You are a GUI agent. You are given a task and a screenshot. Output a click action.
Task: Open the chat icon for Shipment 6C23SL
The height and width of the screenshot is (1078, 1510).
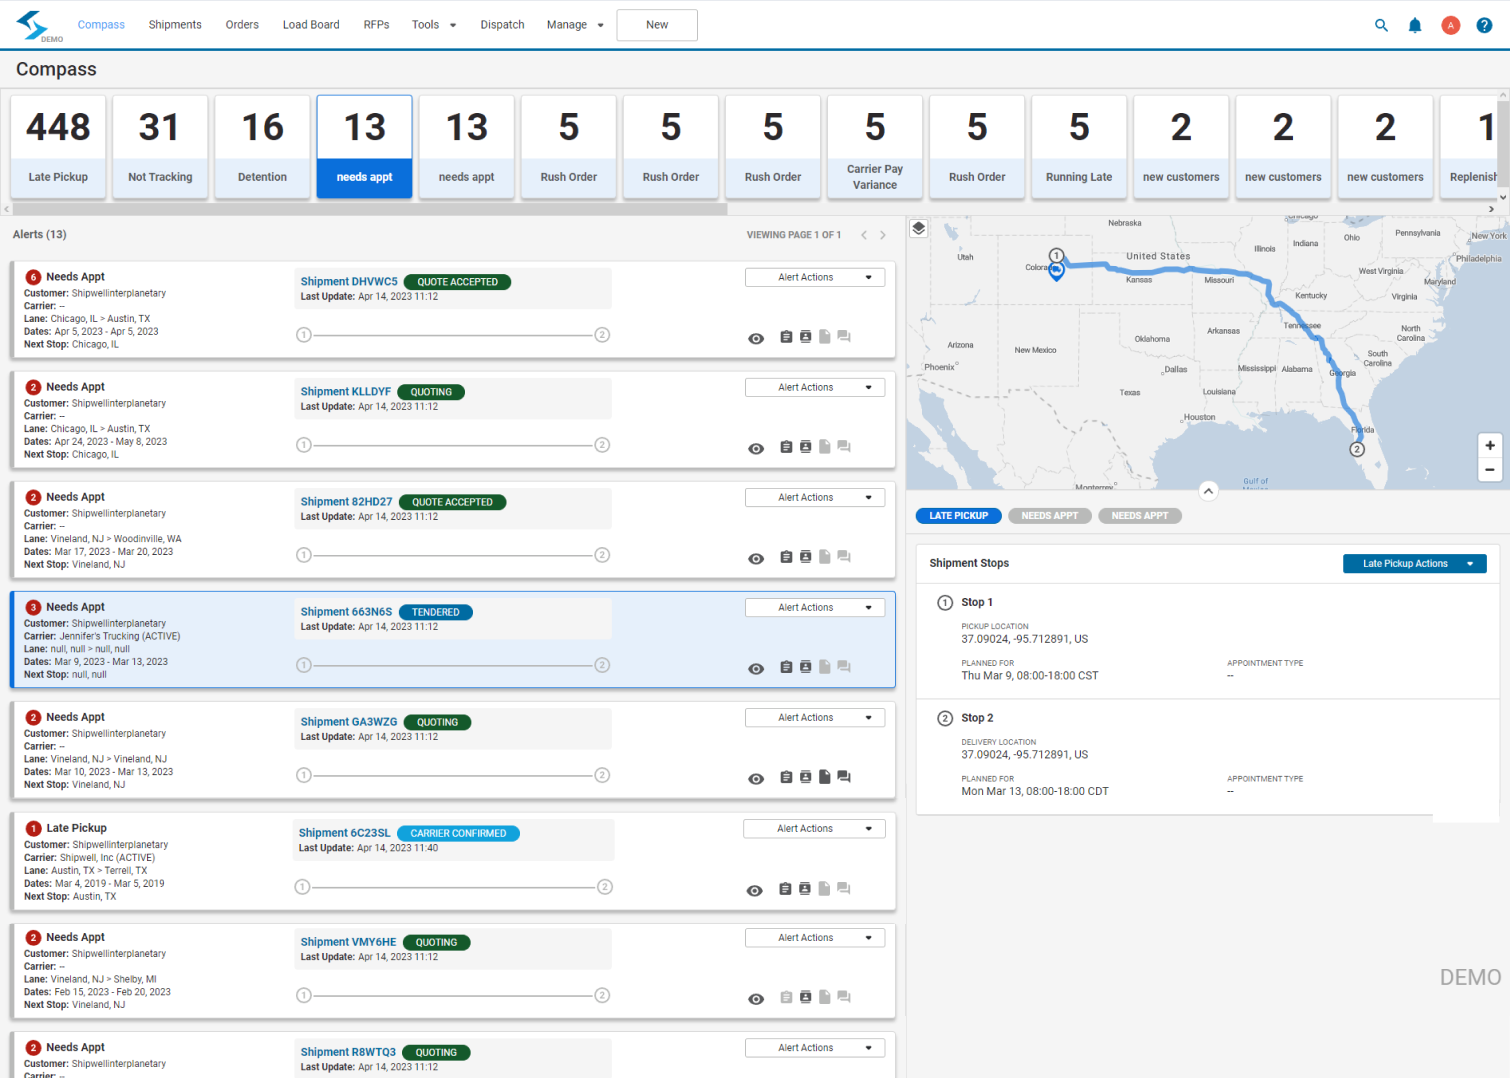[843, 888]
